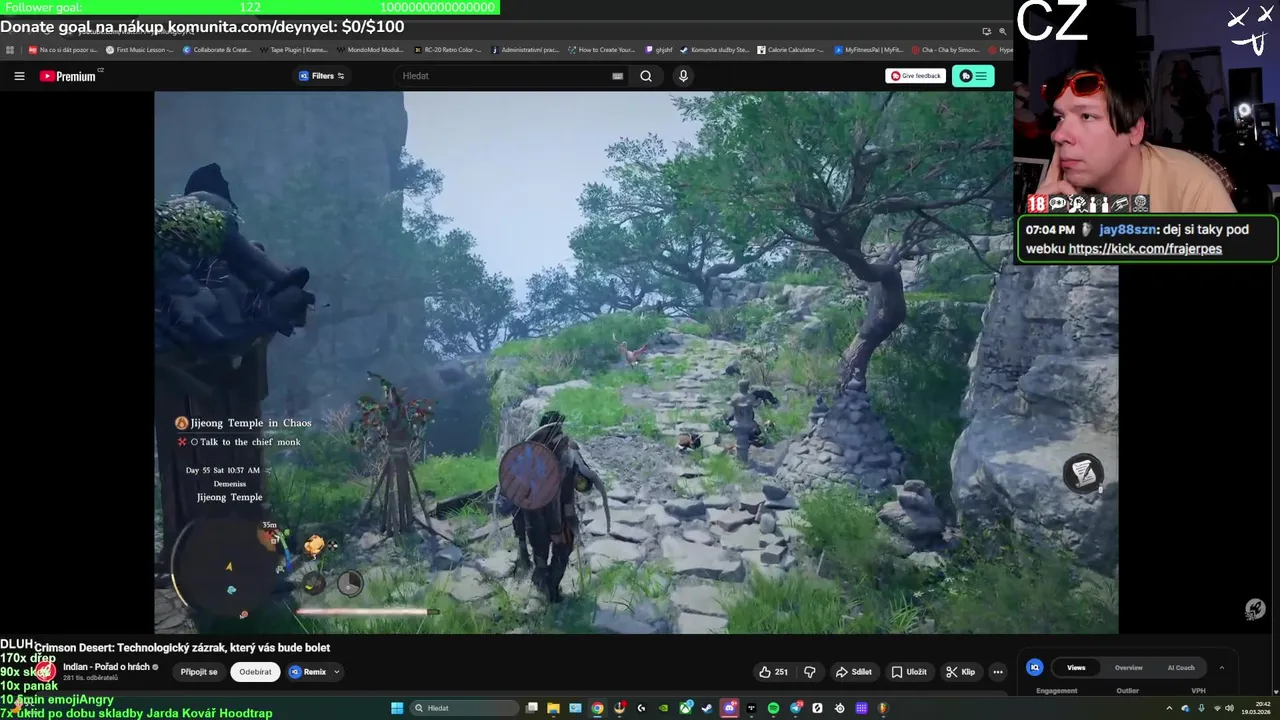Click the Outlier column label in analytics
This screenshot has width=1280, height=720.
(x=1127, y=690)
